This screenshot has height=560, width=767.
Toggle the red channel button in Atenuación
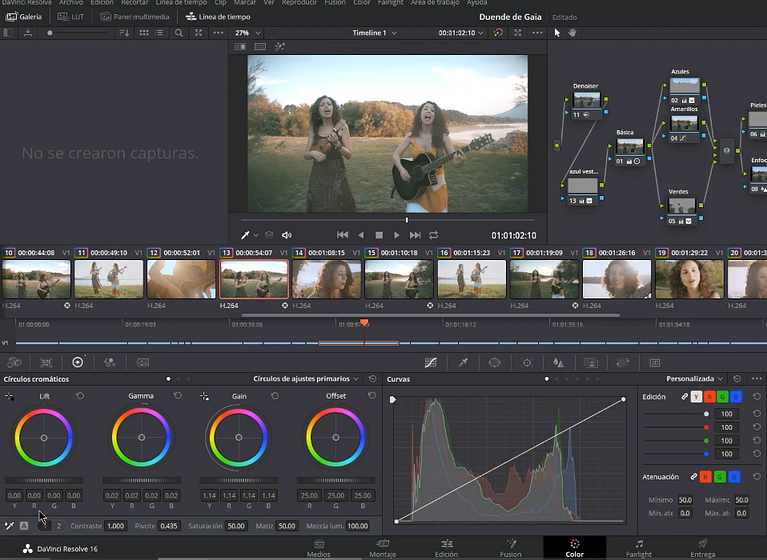point(704,477)
